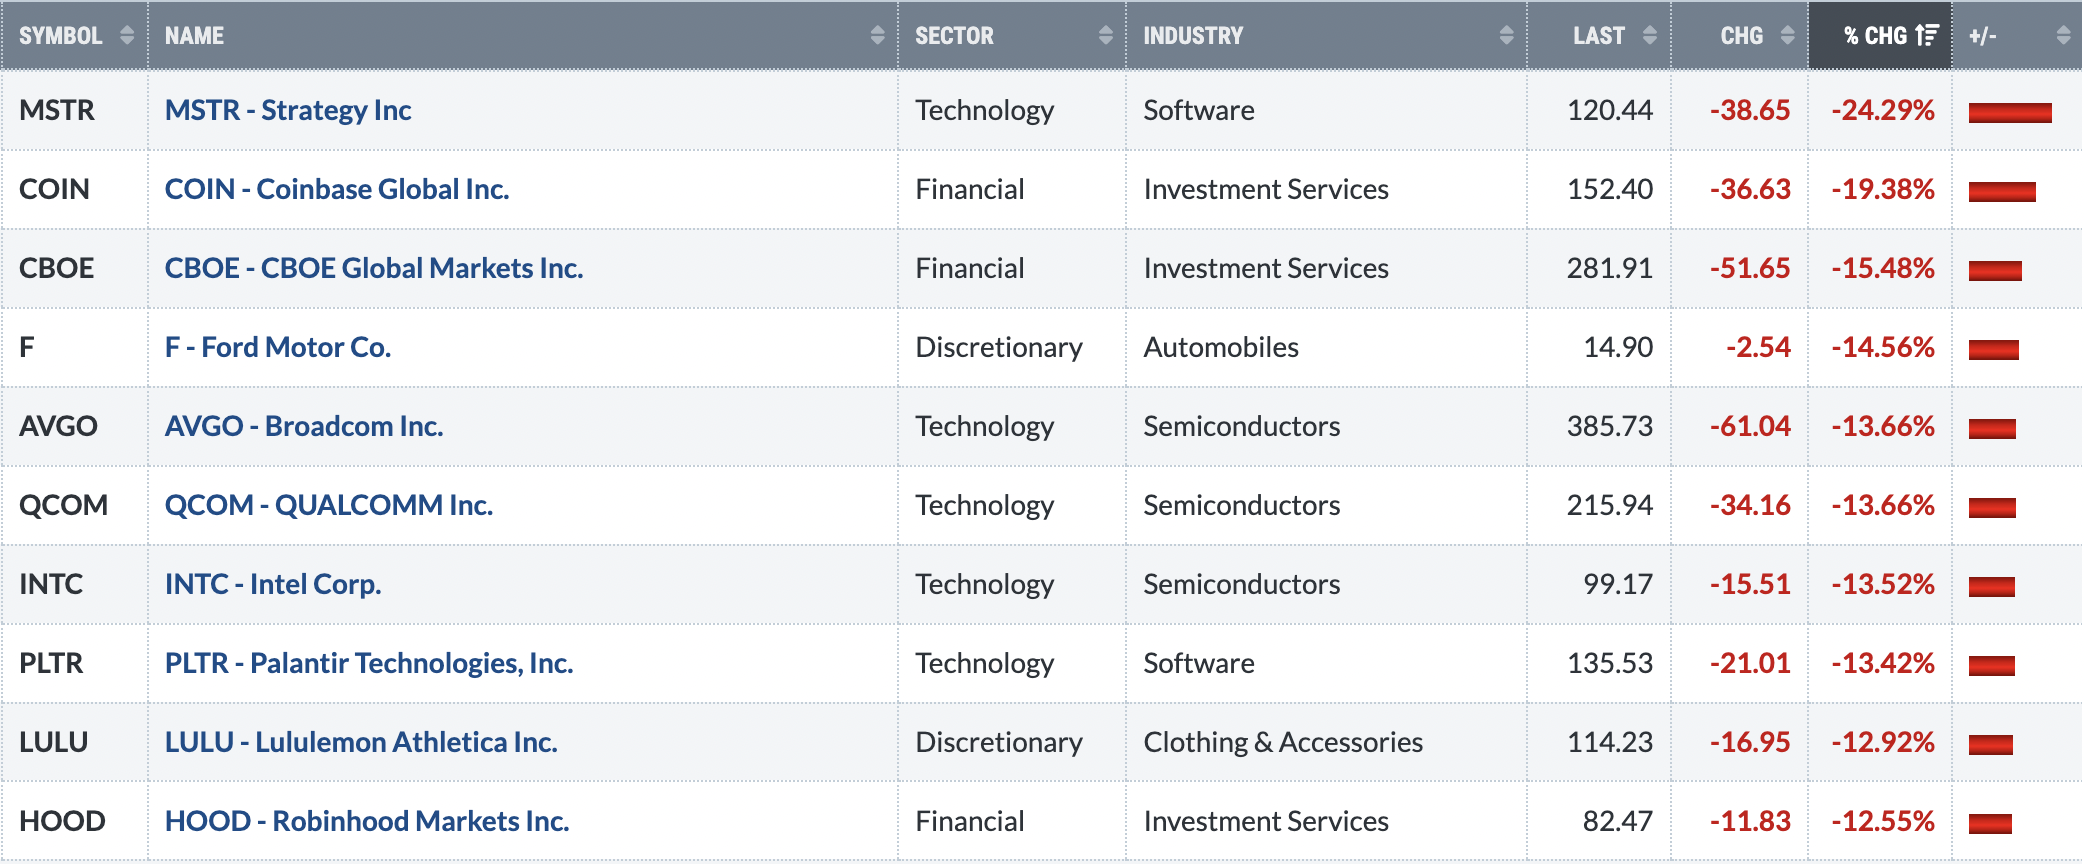Open CBOE - CBOE Global Markets Inc. link
Image resolution: width=2084 pixels, height=864 pixels.
[x=374, y=268]
